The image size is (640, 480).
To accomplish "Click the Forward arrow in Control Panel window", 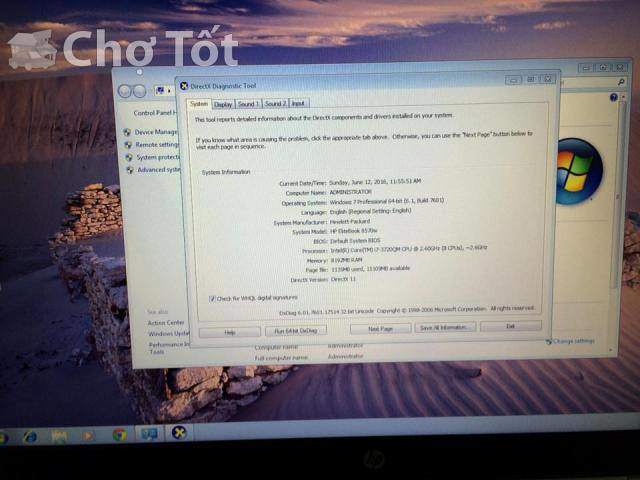I will point(140,91).
